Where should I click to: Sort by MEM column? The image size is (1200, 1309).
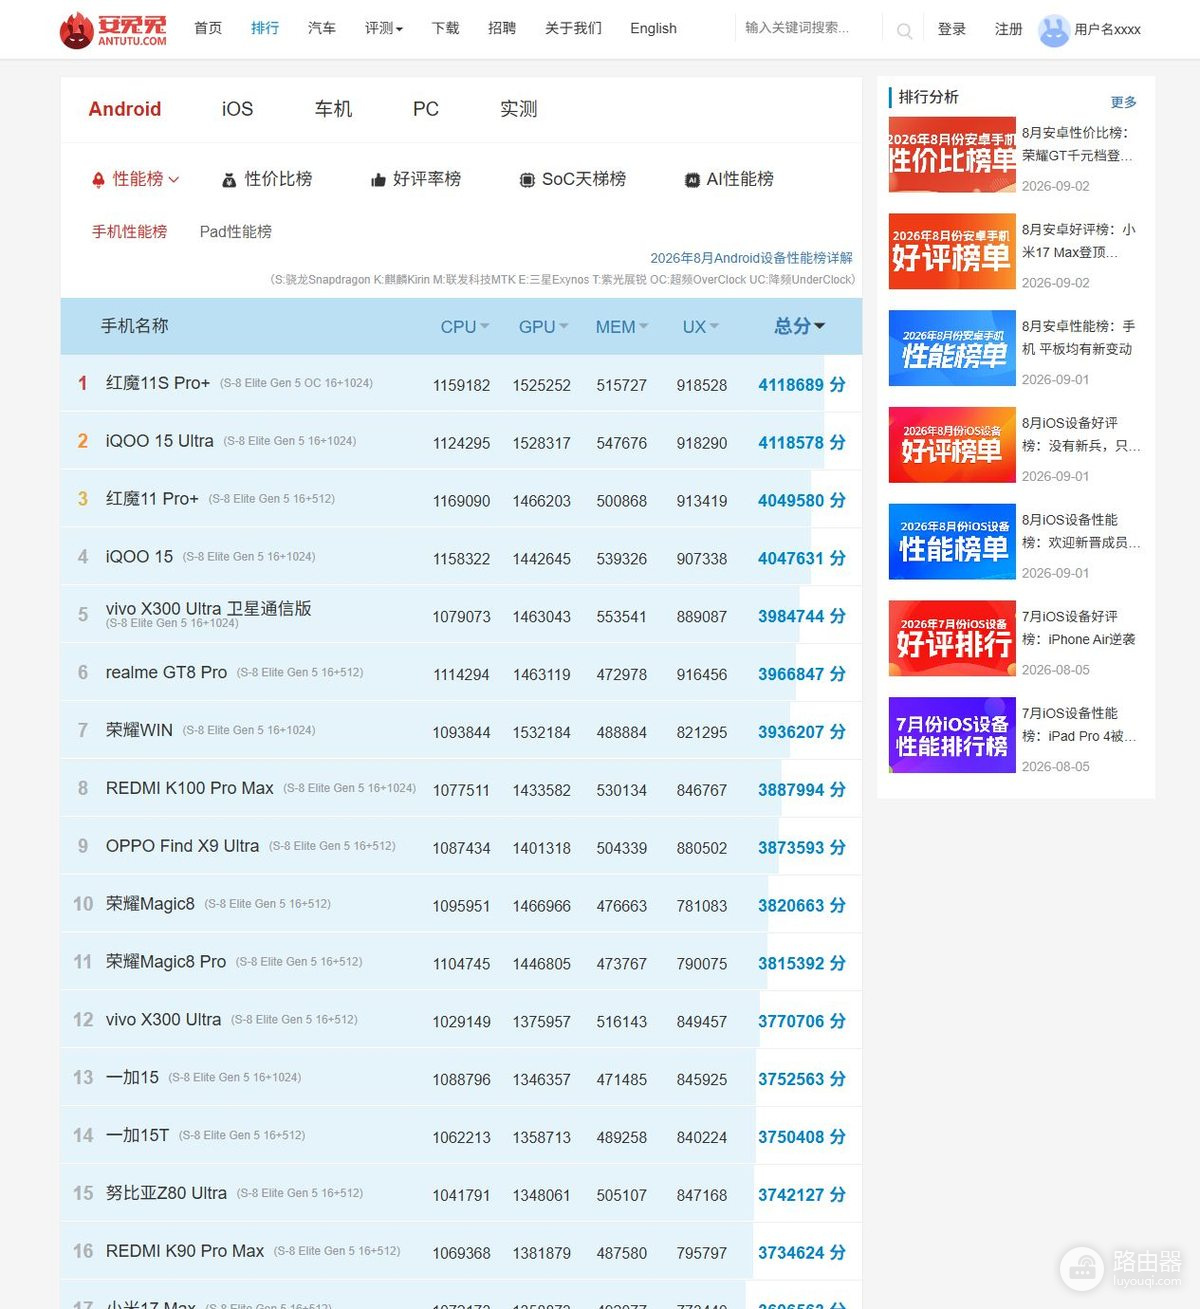point(622,327)
